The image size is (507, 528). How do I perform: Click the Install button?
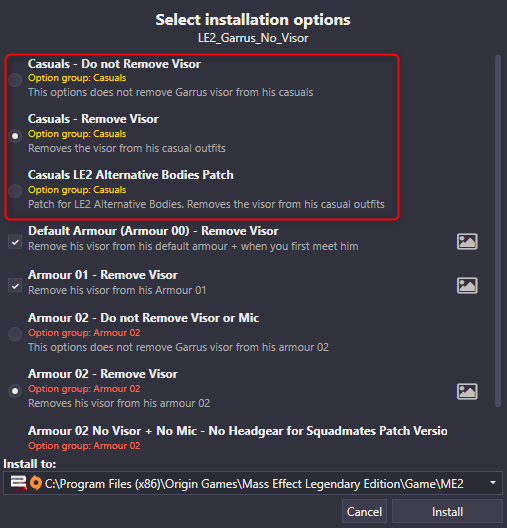(x=447, y=512)
